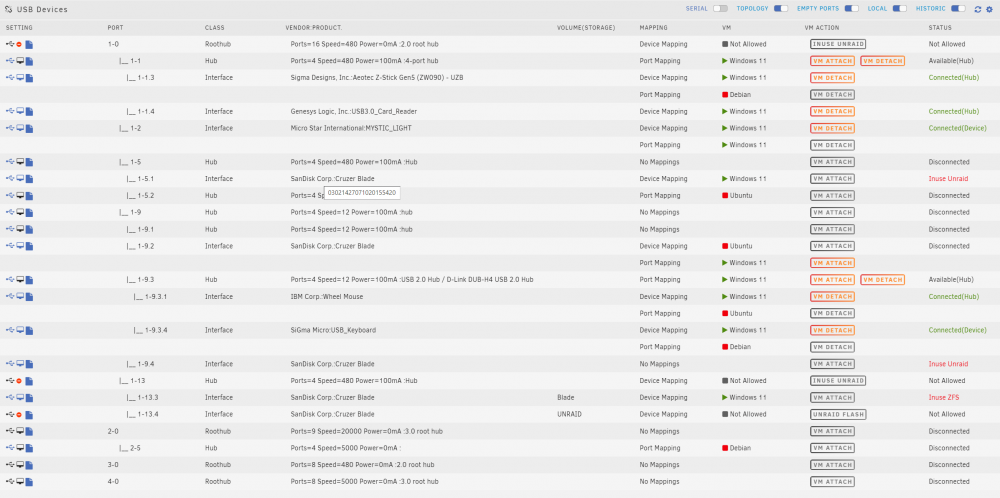Click the USB symbol icon in row 1-5.2
Viewport: 1000px width, 498px height.
10,196
